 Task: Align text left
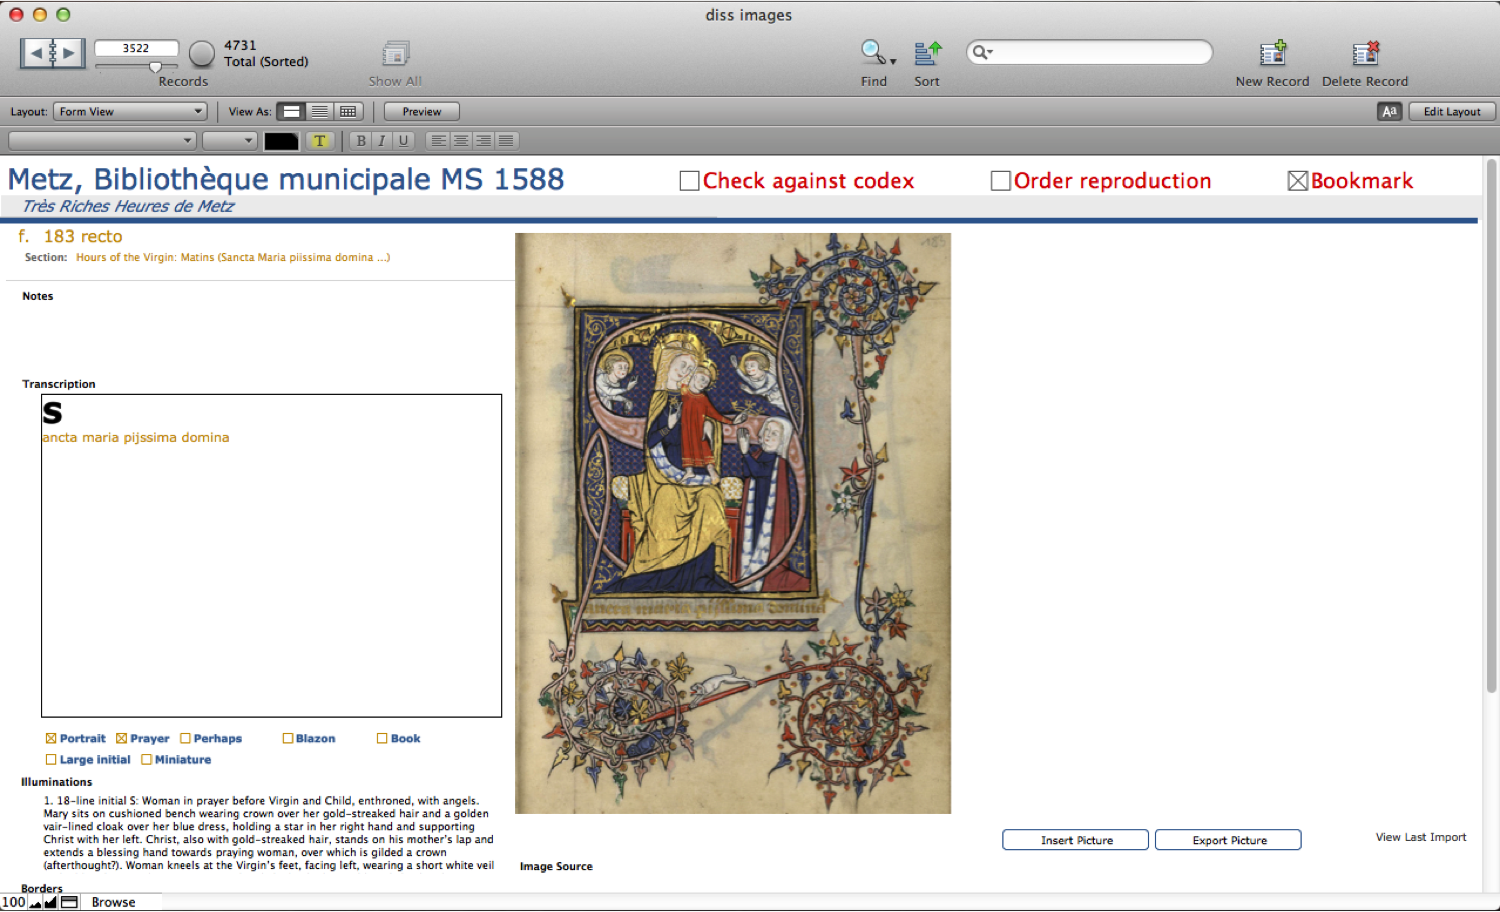click(x=438, y=141)
